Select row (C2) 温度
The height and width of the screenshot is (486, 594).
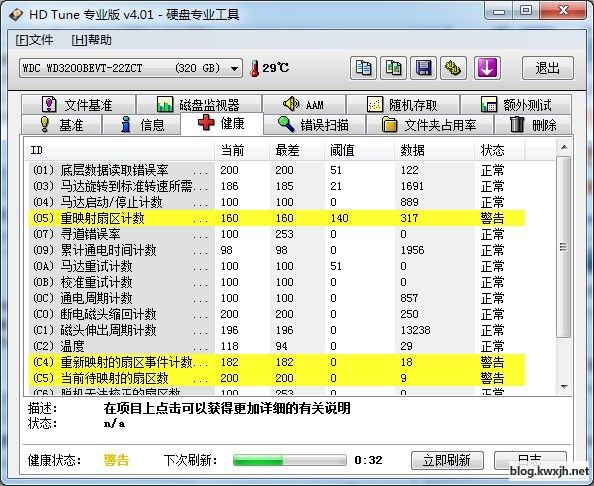click(277, 346)
